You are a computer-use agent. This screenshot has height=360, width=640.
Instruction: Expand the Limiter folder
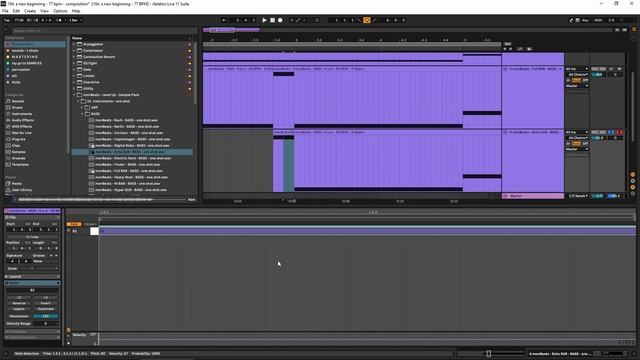[74, 76]
